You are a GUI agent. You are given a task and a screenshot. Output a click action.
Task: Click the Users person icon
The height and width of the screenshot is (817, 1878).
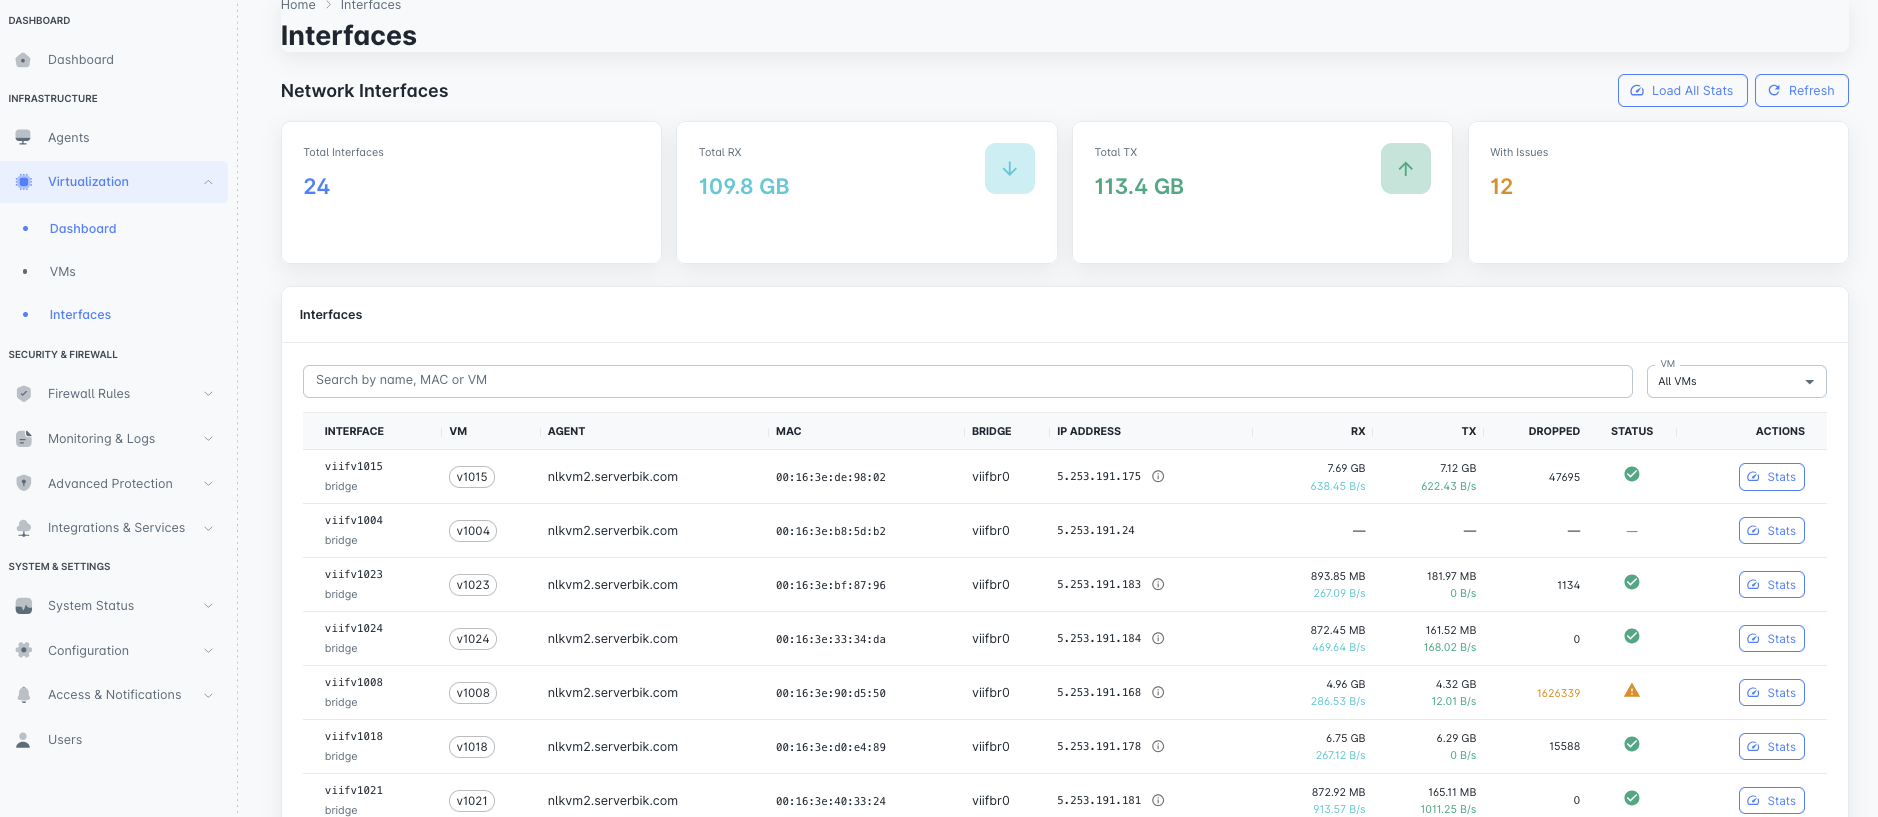click(x=23, y=740)
